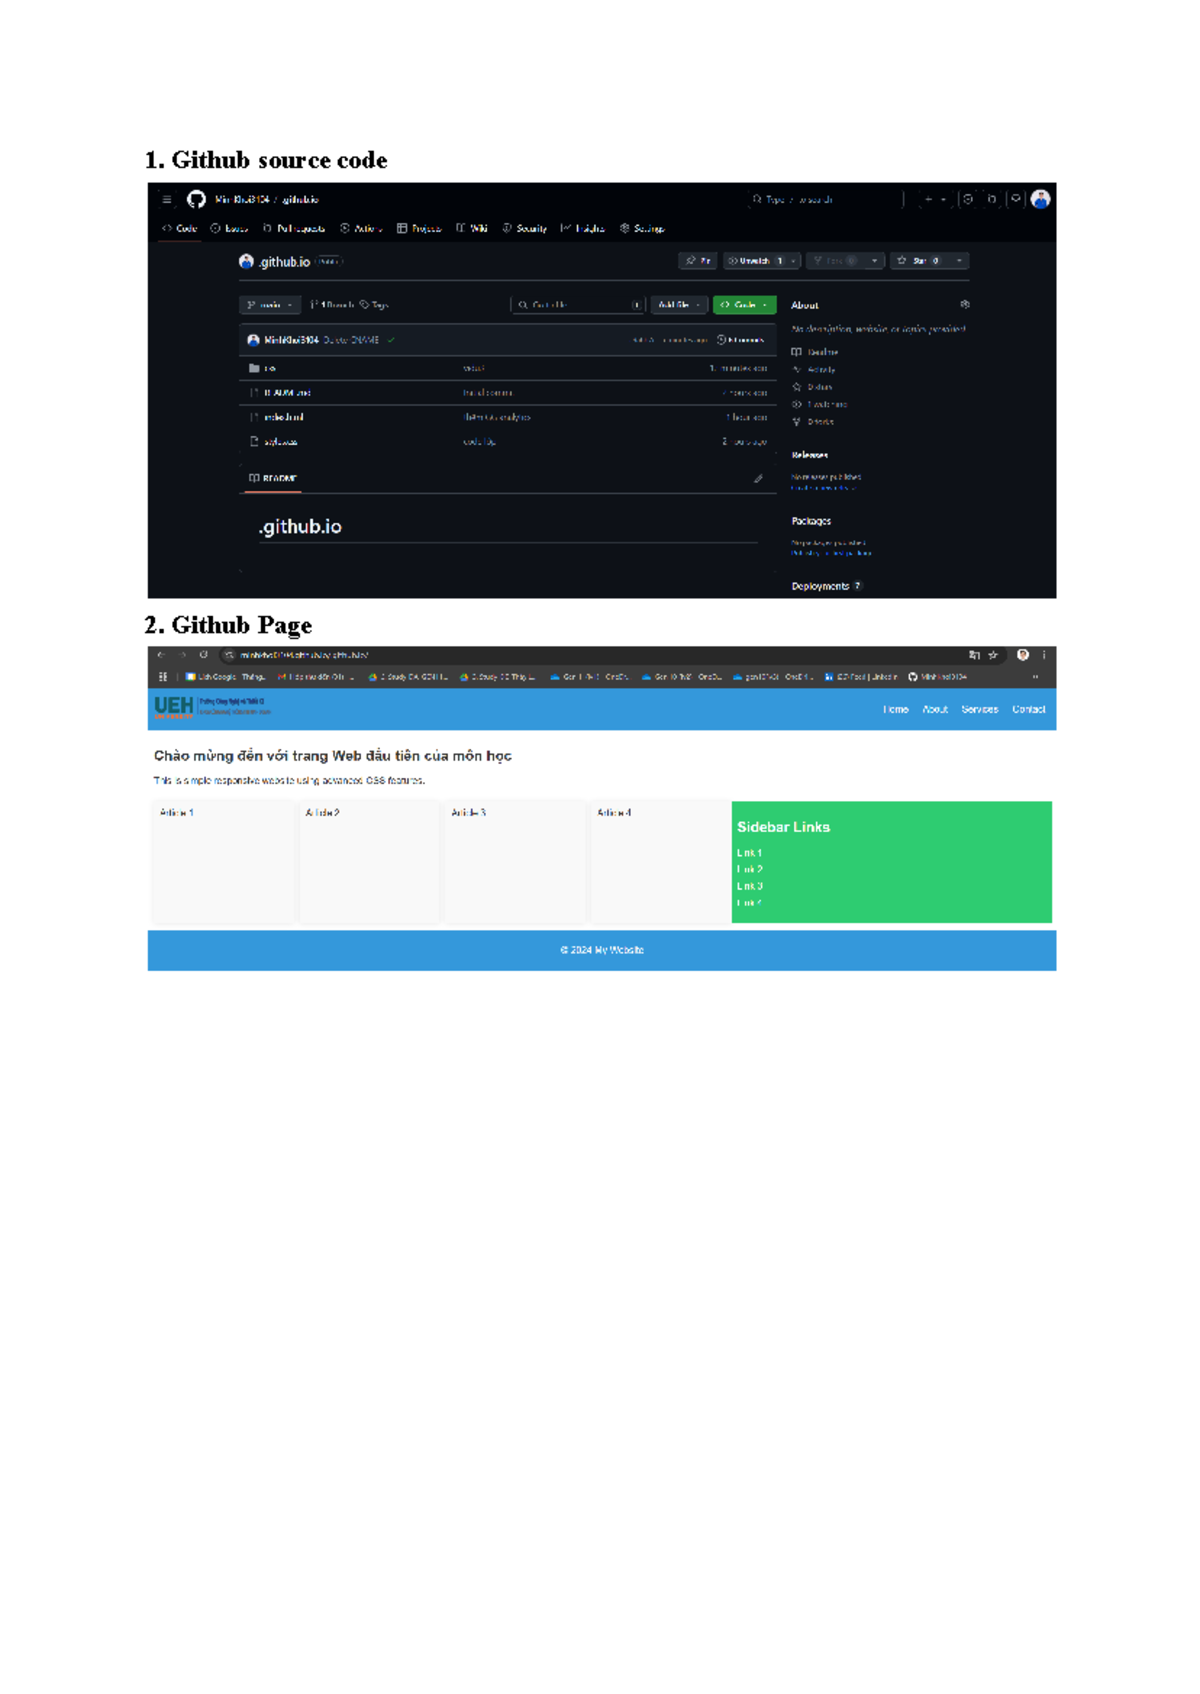1200x1694 pixels.
Task: Click the Star button
Action: pos(919,261)
